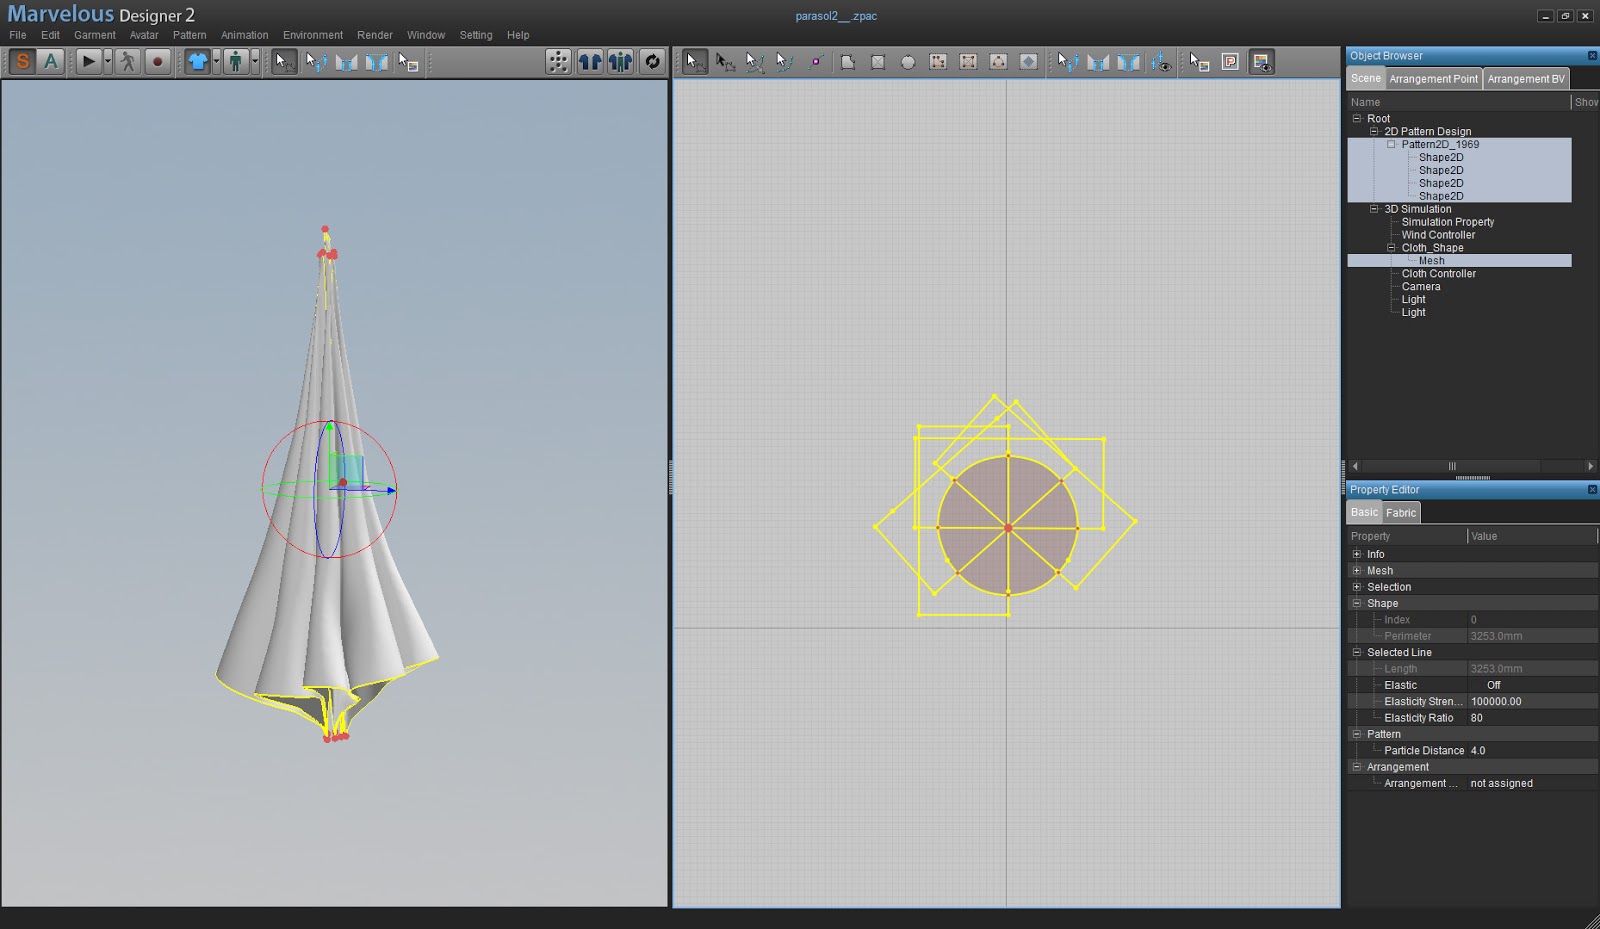This screenshot has height=929, width=1600.
Task: Select the 2D segment sewing tool
Action: [1098, 62]
